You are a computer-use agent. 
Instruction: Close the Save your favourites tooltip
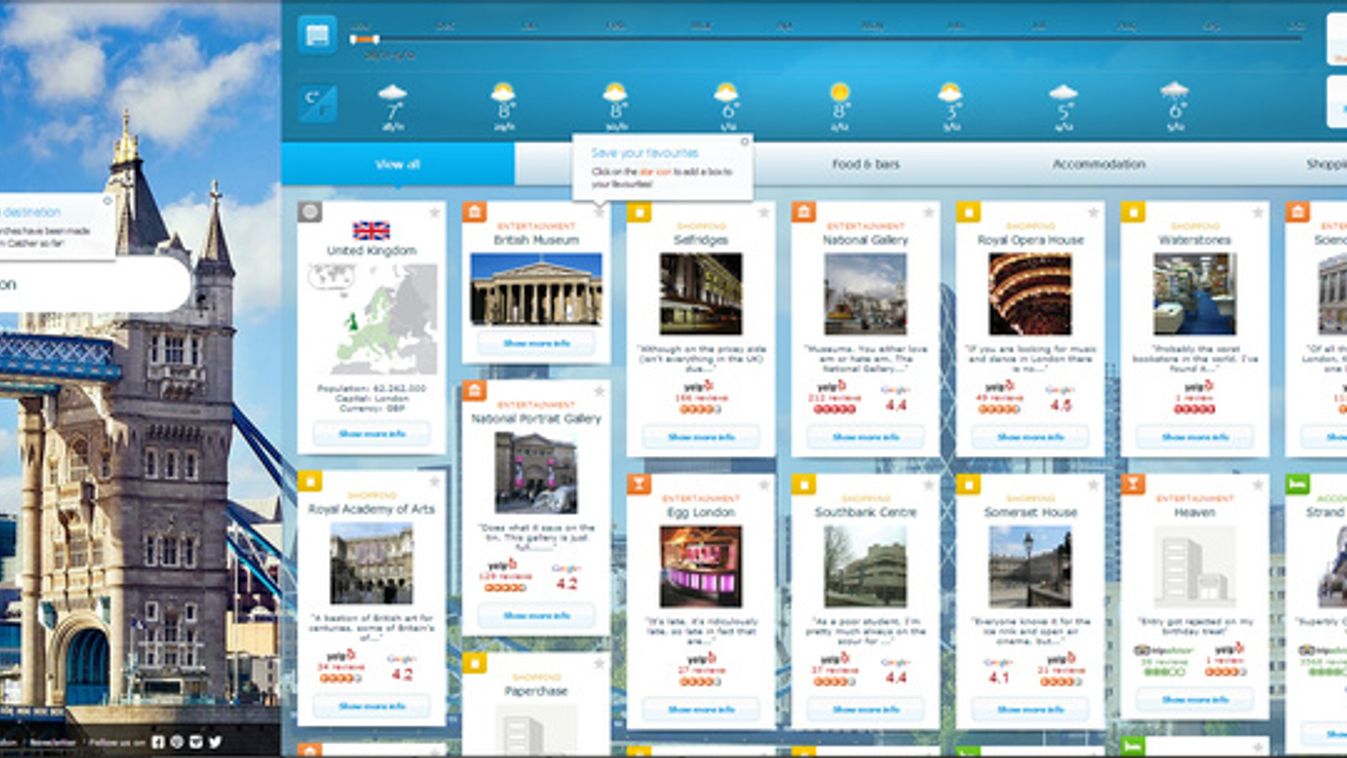pos(744,142)
